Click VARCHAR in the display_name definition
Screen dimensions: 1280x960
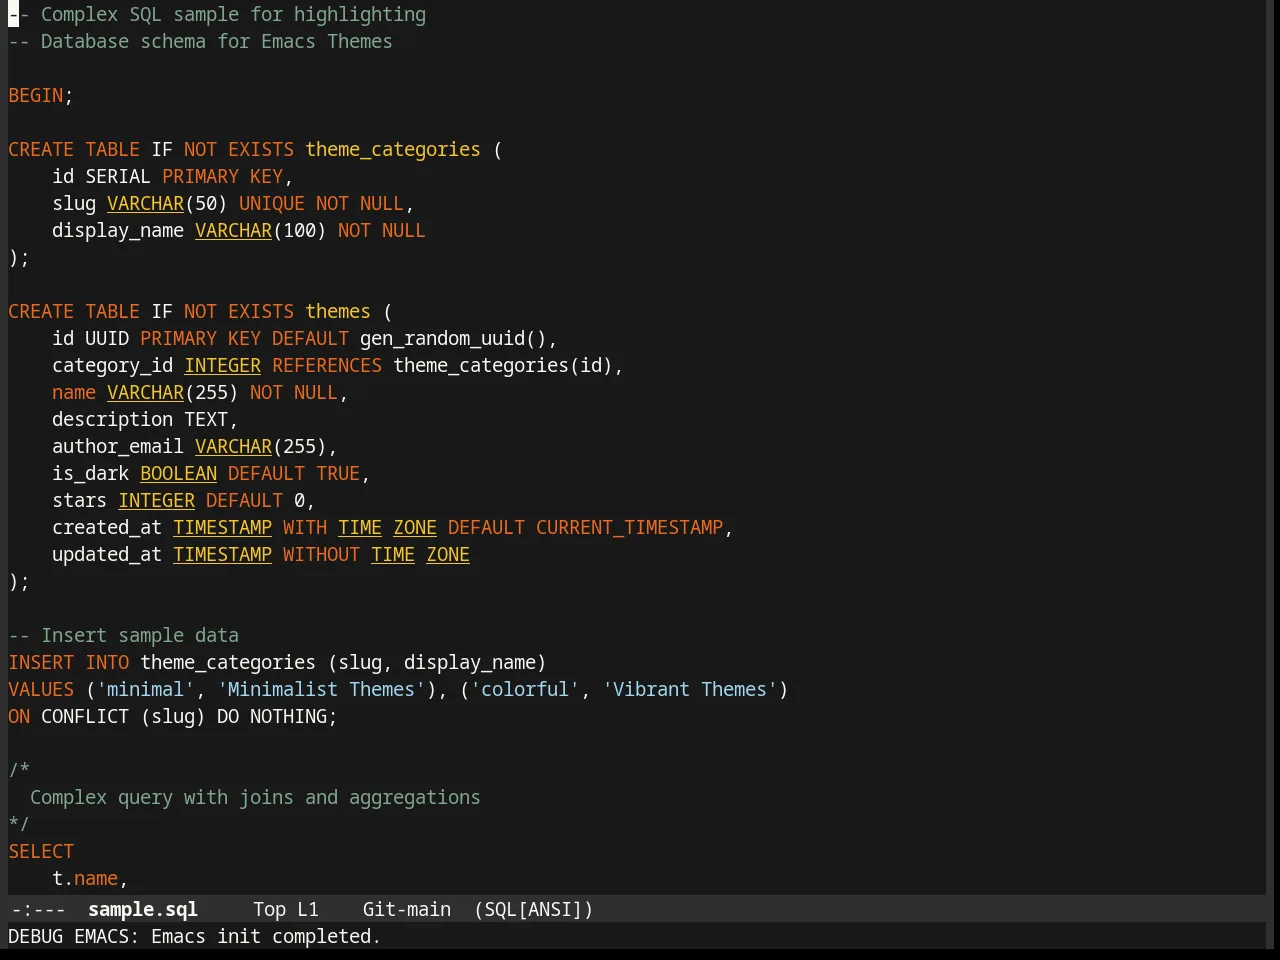coord(234,230)
